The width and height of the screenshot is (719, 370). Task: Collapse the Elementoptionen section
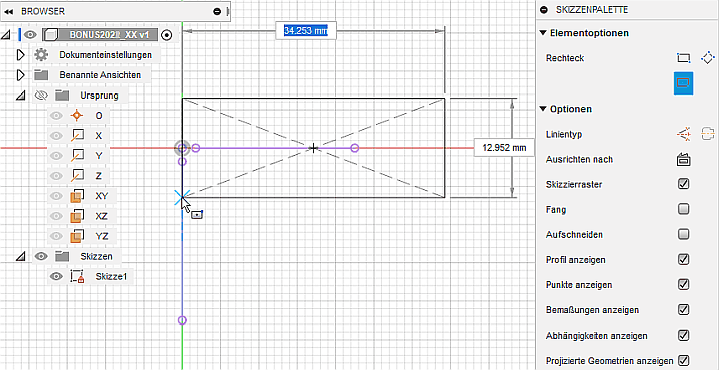point(543,33)
